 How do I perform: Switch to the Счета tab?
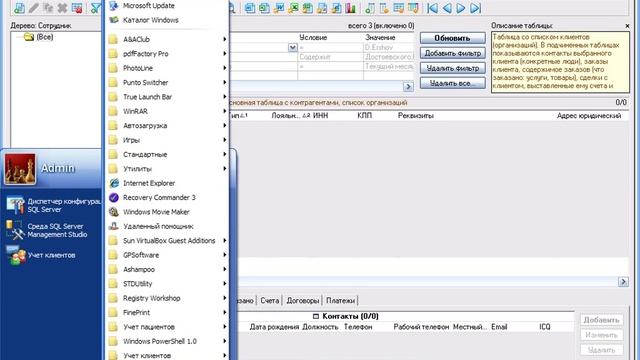270,301
